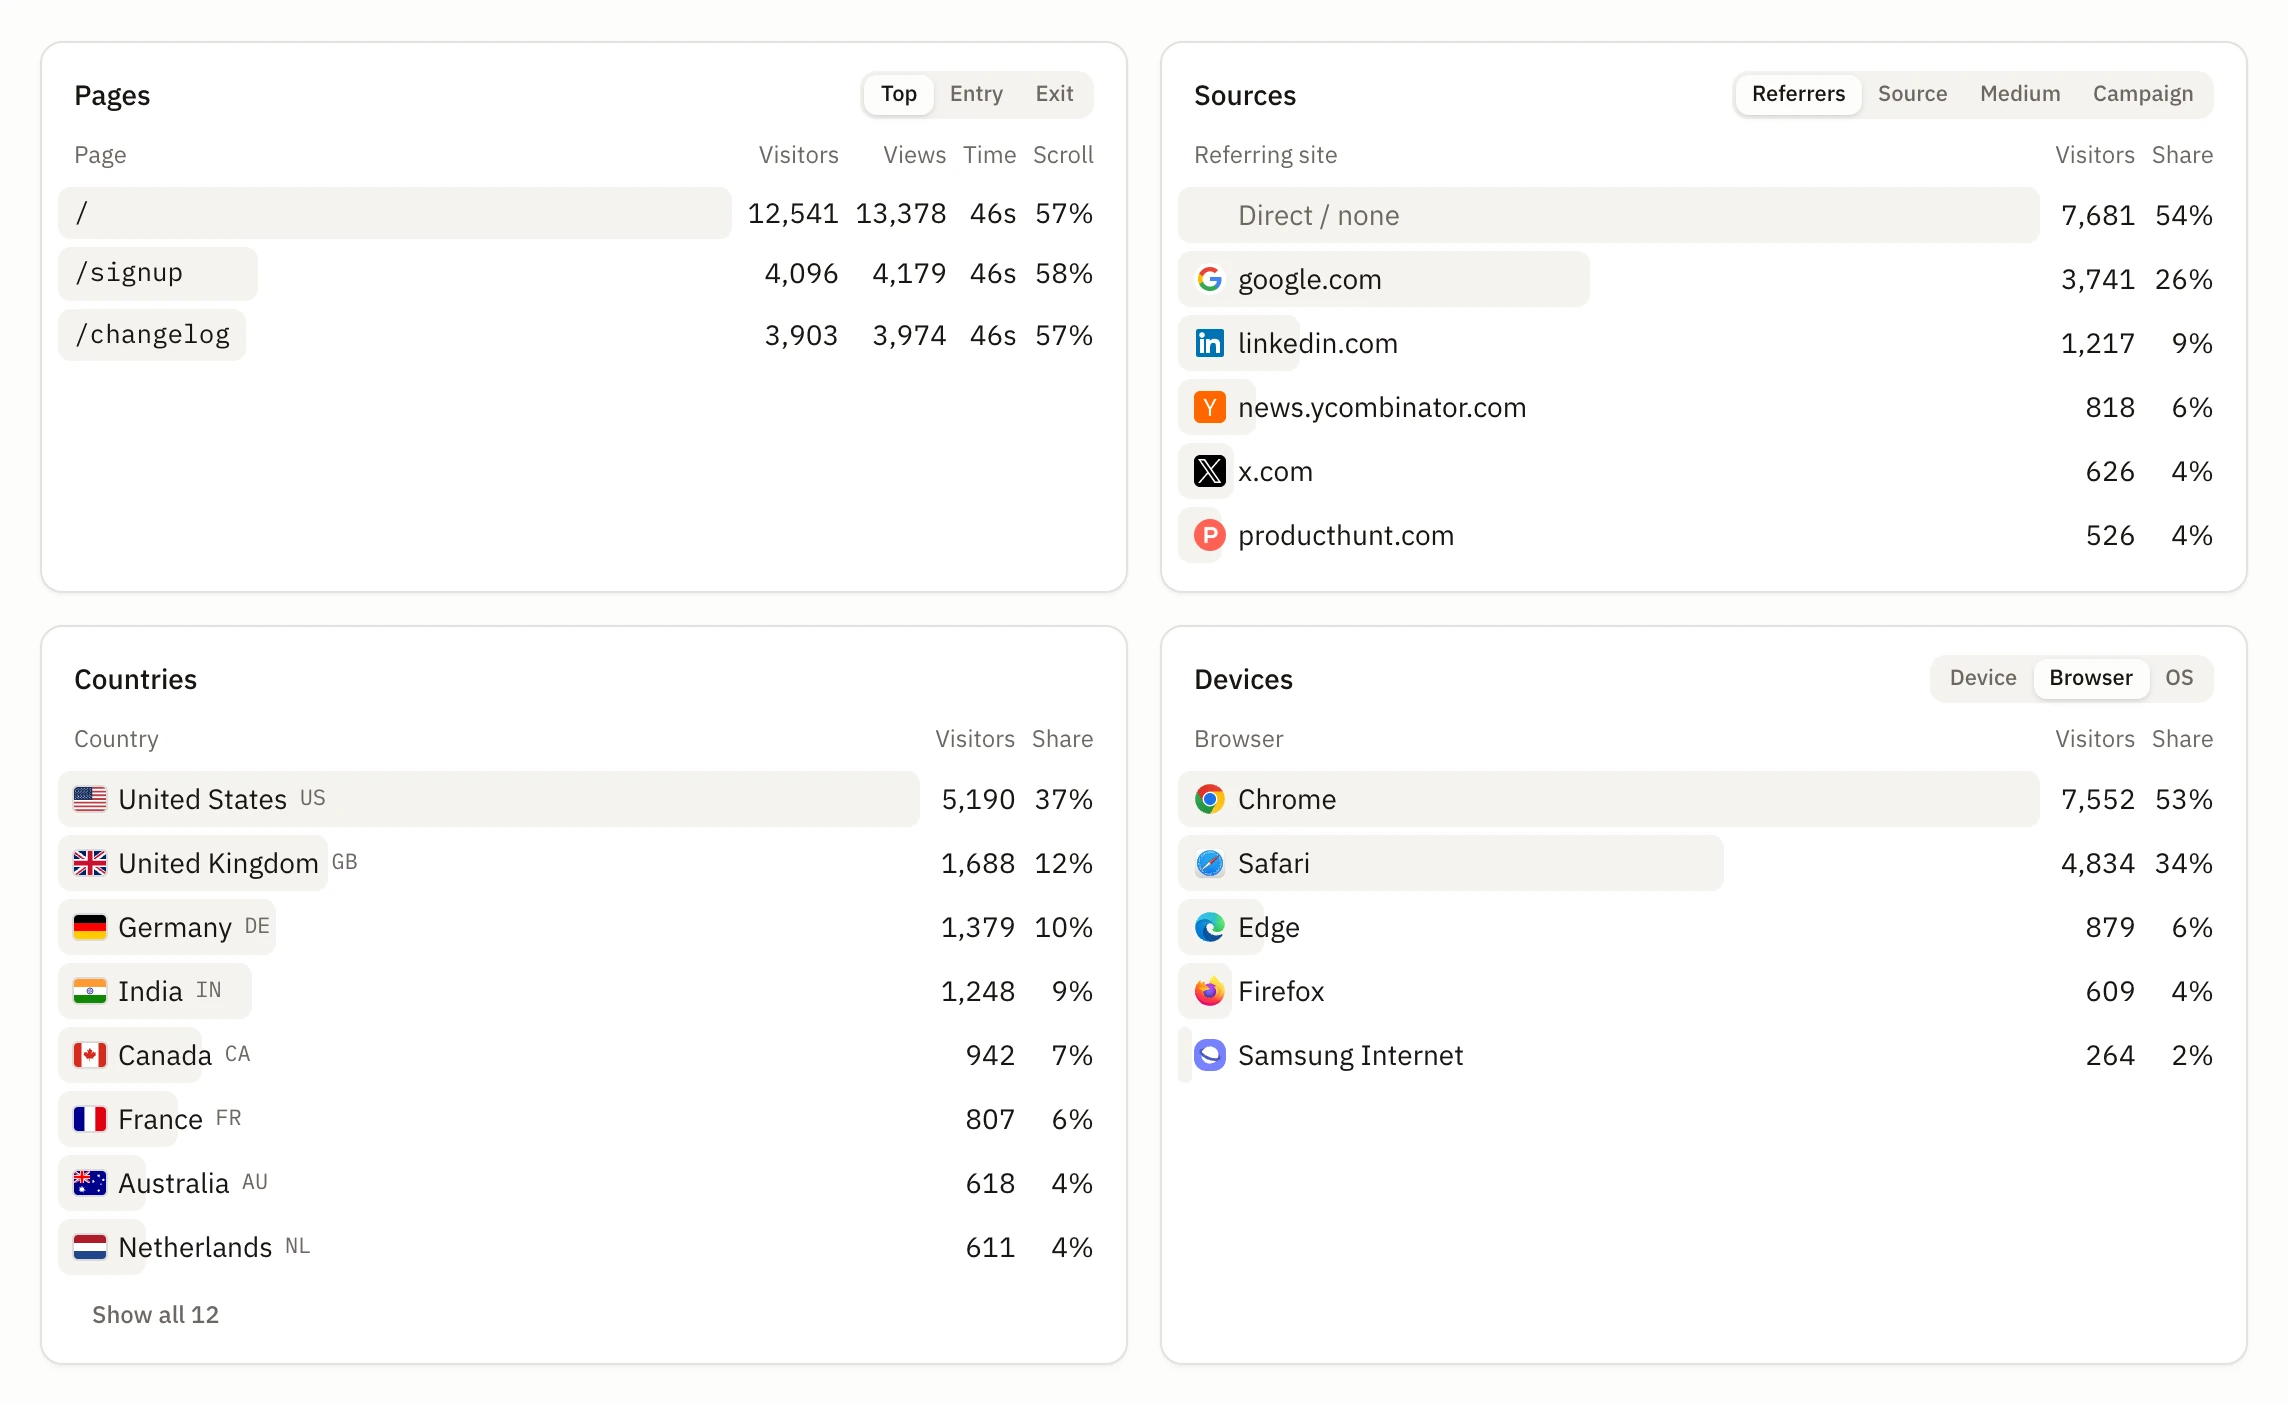Click the X logo icon

1209,471
